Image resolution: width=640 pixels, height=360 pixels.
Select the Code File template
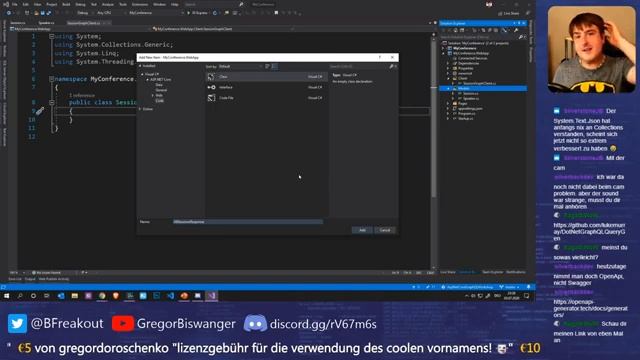pos(266,98)
